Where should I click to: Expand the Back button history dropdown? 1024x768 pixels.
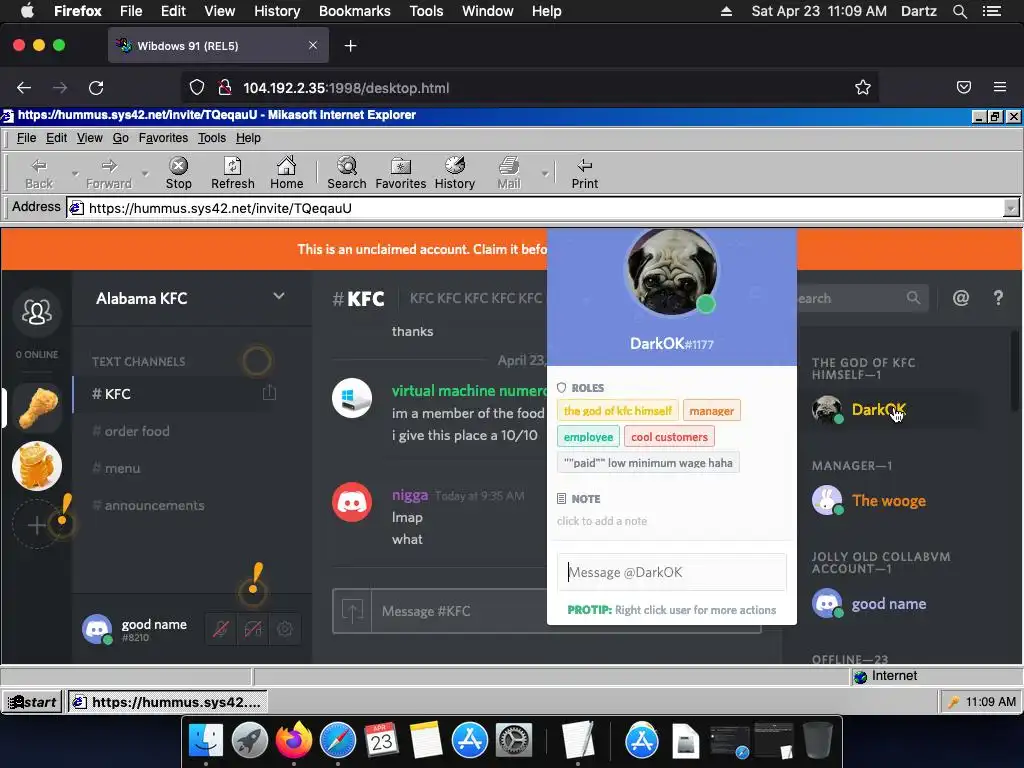click(x=74, y=174)
